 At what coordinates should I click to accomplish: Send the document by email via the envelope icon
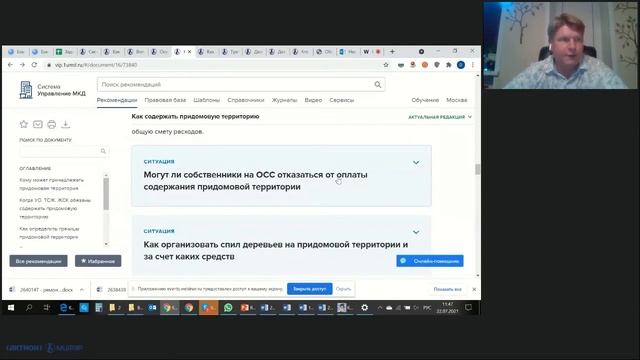pos(38,124)
